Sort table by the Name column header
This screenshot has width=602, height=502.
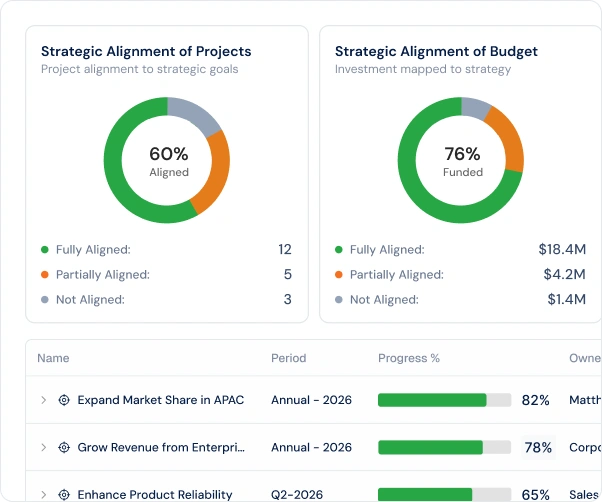coord(53,358)
